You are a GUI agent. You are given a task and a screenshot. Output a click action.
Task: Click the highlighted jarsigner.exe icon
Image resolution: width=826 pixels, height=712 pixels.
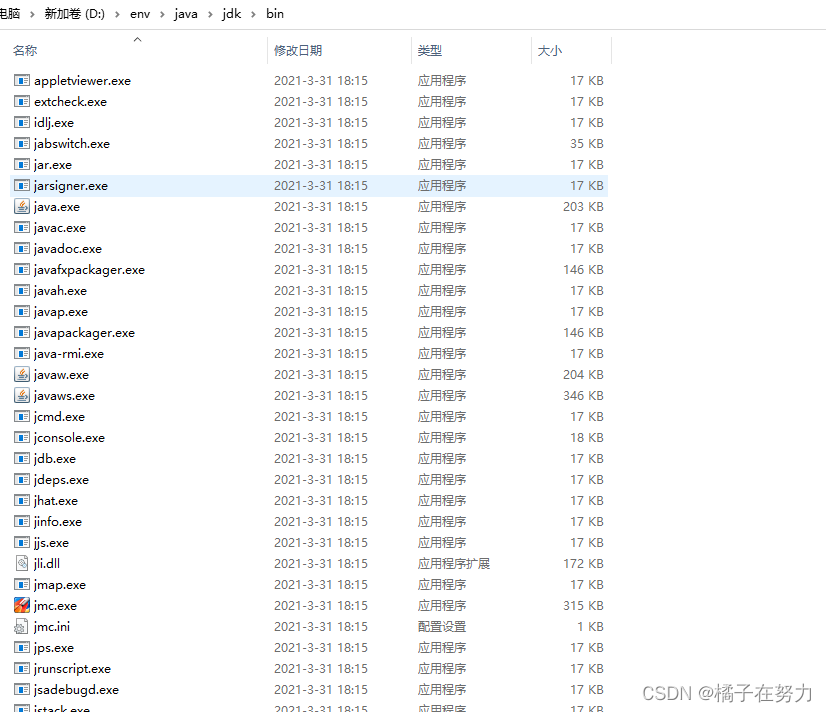pyautogui.click(x=23, y=185)
